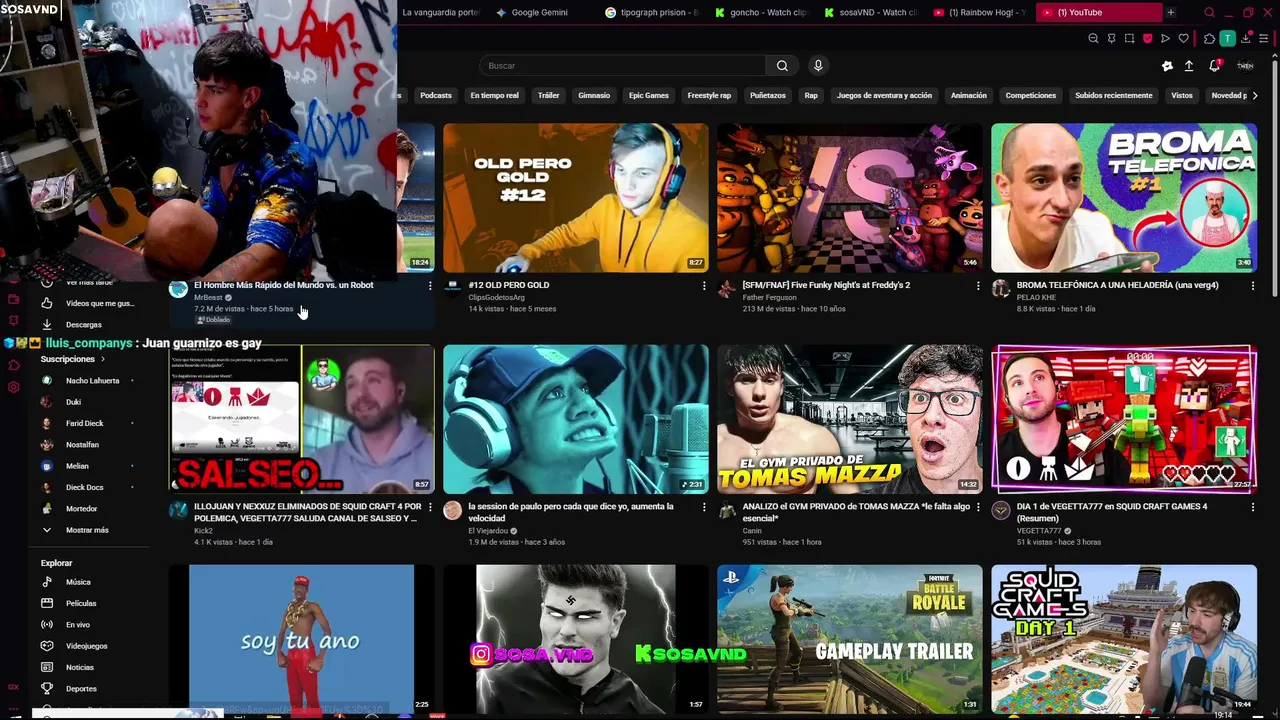This screenshot has height=720, width=1280.
Task: Open options menu for BROMA TELEFÓNICA video
Action: point(1252,286)
